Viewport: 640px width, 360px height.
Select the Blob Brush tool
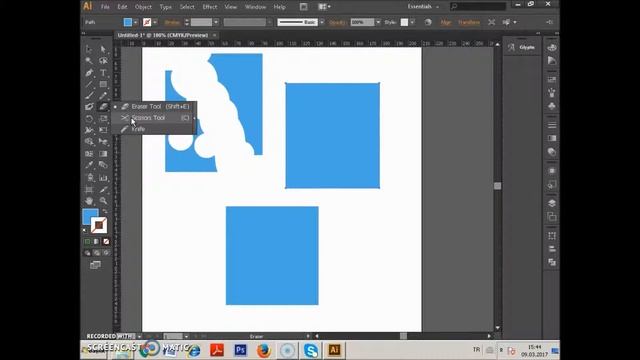click(x=89, y=107)
